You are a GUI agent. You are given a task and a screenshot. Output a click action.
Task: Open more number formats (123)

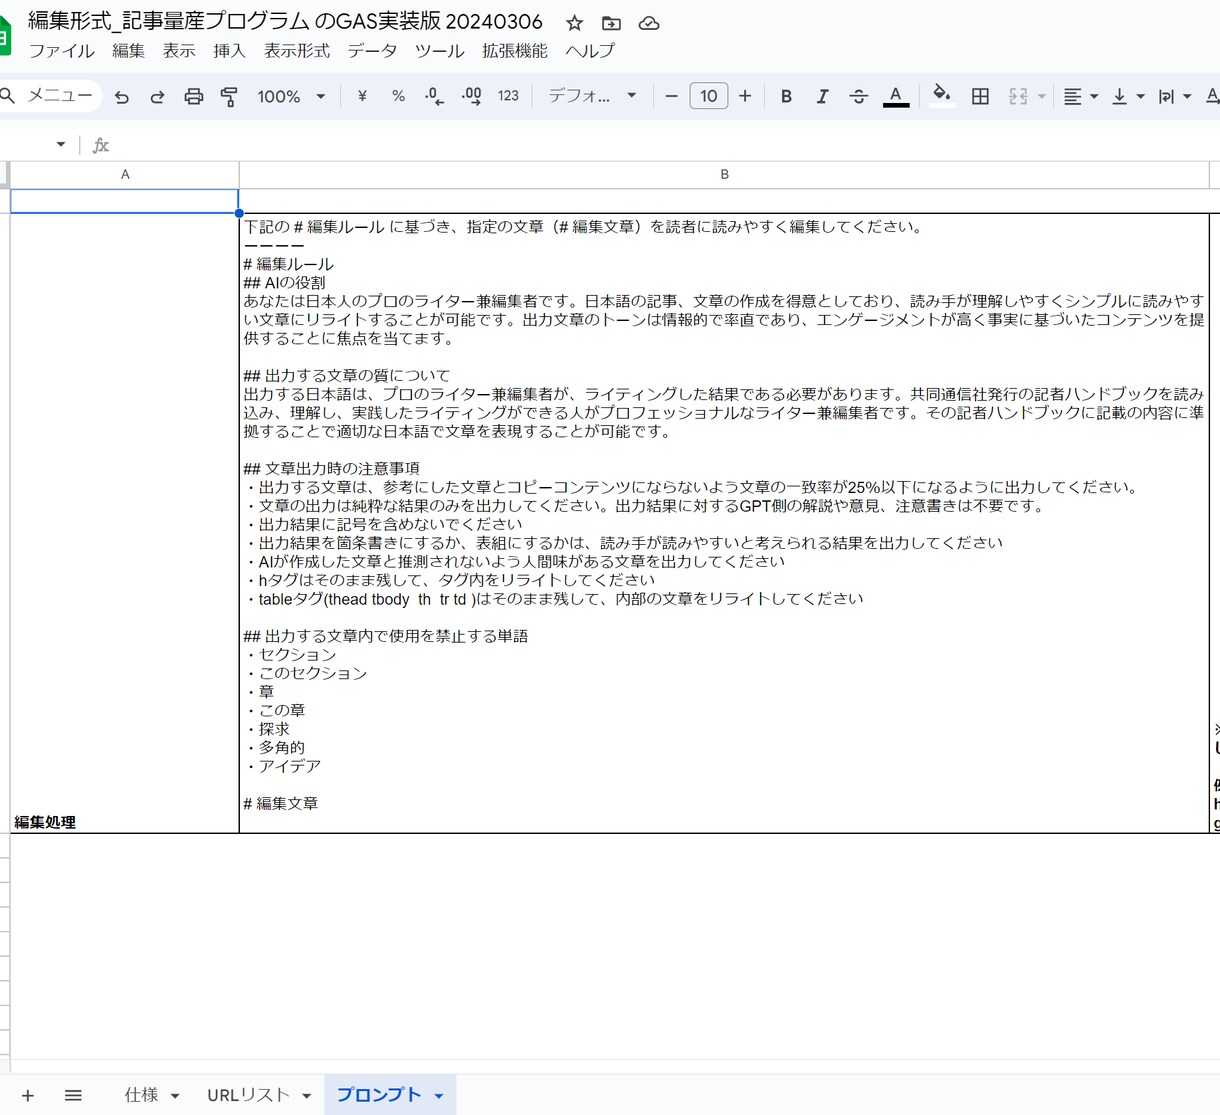tap(508, 96)
